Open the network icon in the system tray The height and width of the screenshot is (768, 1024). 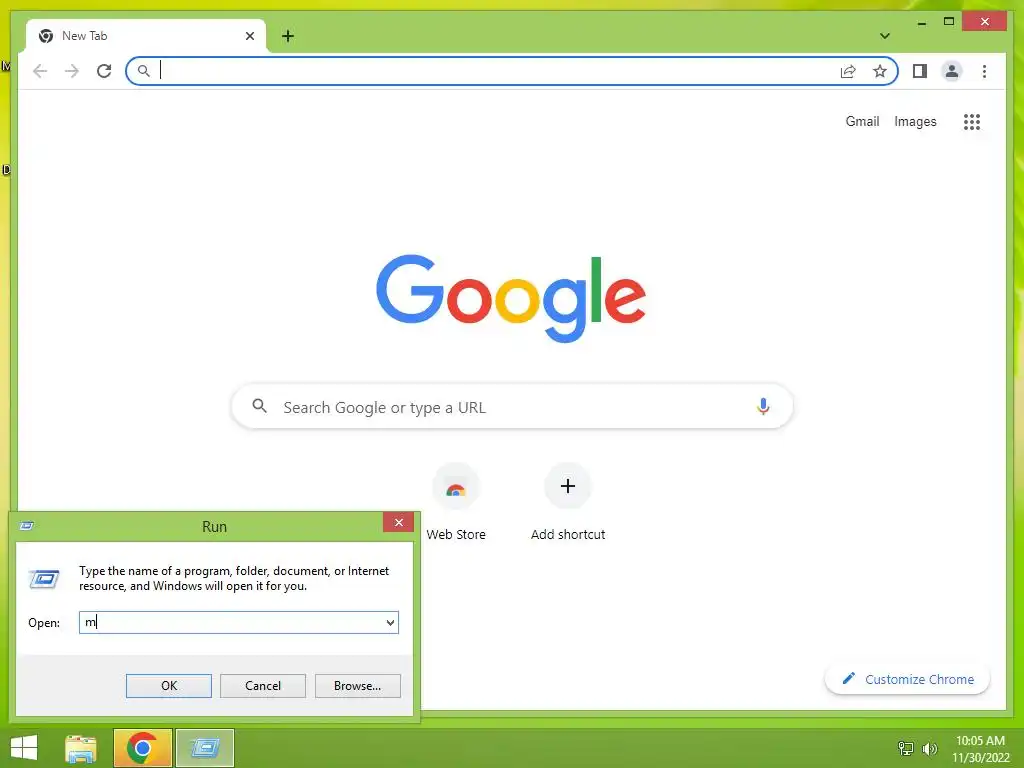click(x=906, y=748)
